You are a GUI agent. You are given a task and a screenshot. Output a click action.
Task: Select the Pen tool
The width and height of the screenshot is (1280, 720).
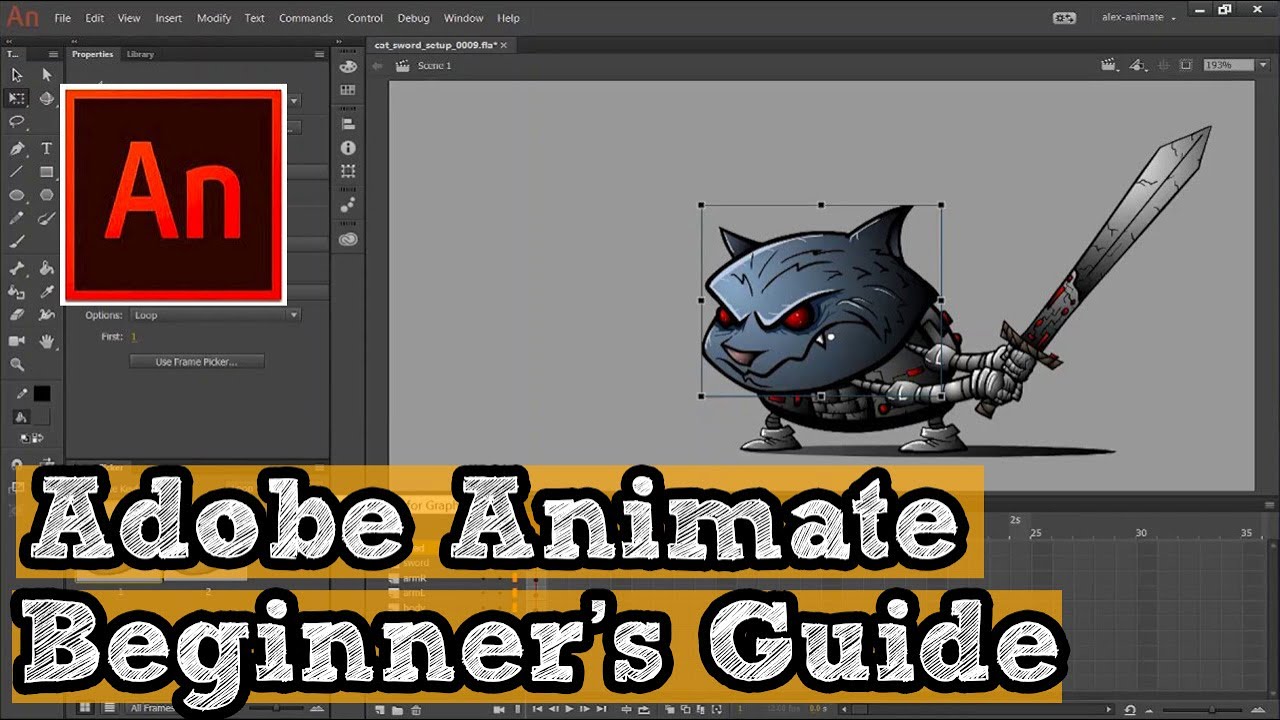click(x=17, y=149)
